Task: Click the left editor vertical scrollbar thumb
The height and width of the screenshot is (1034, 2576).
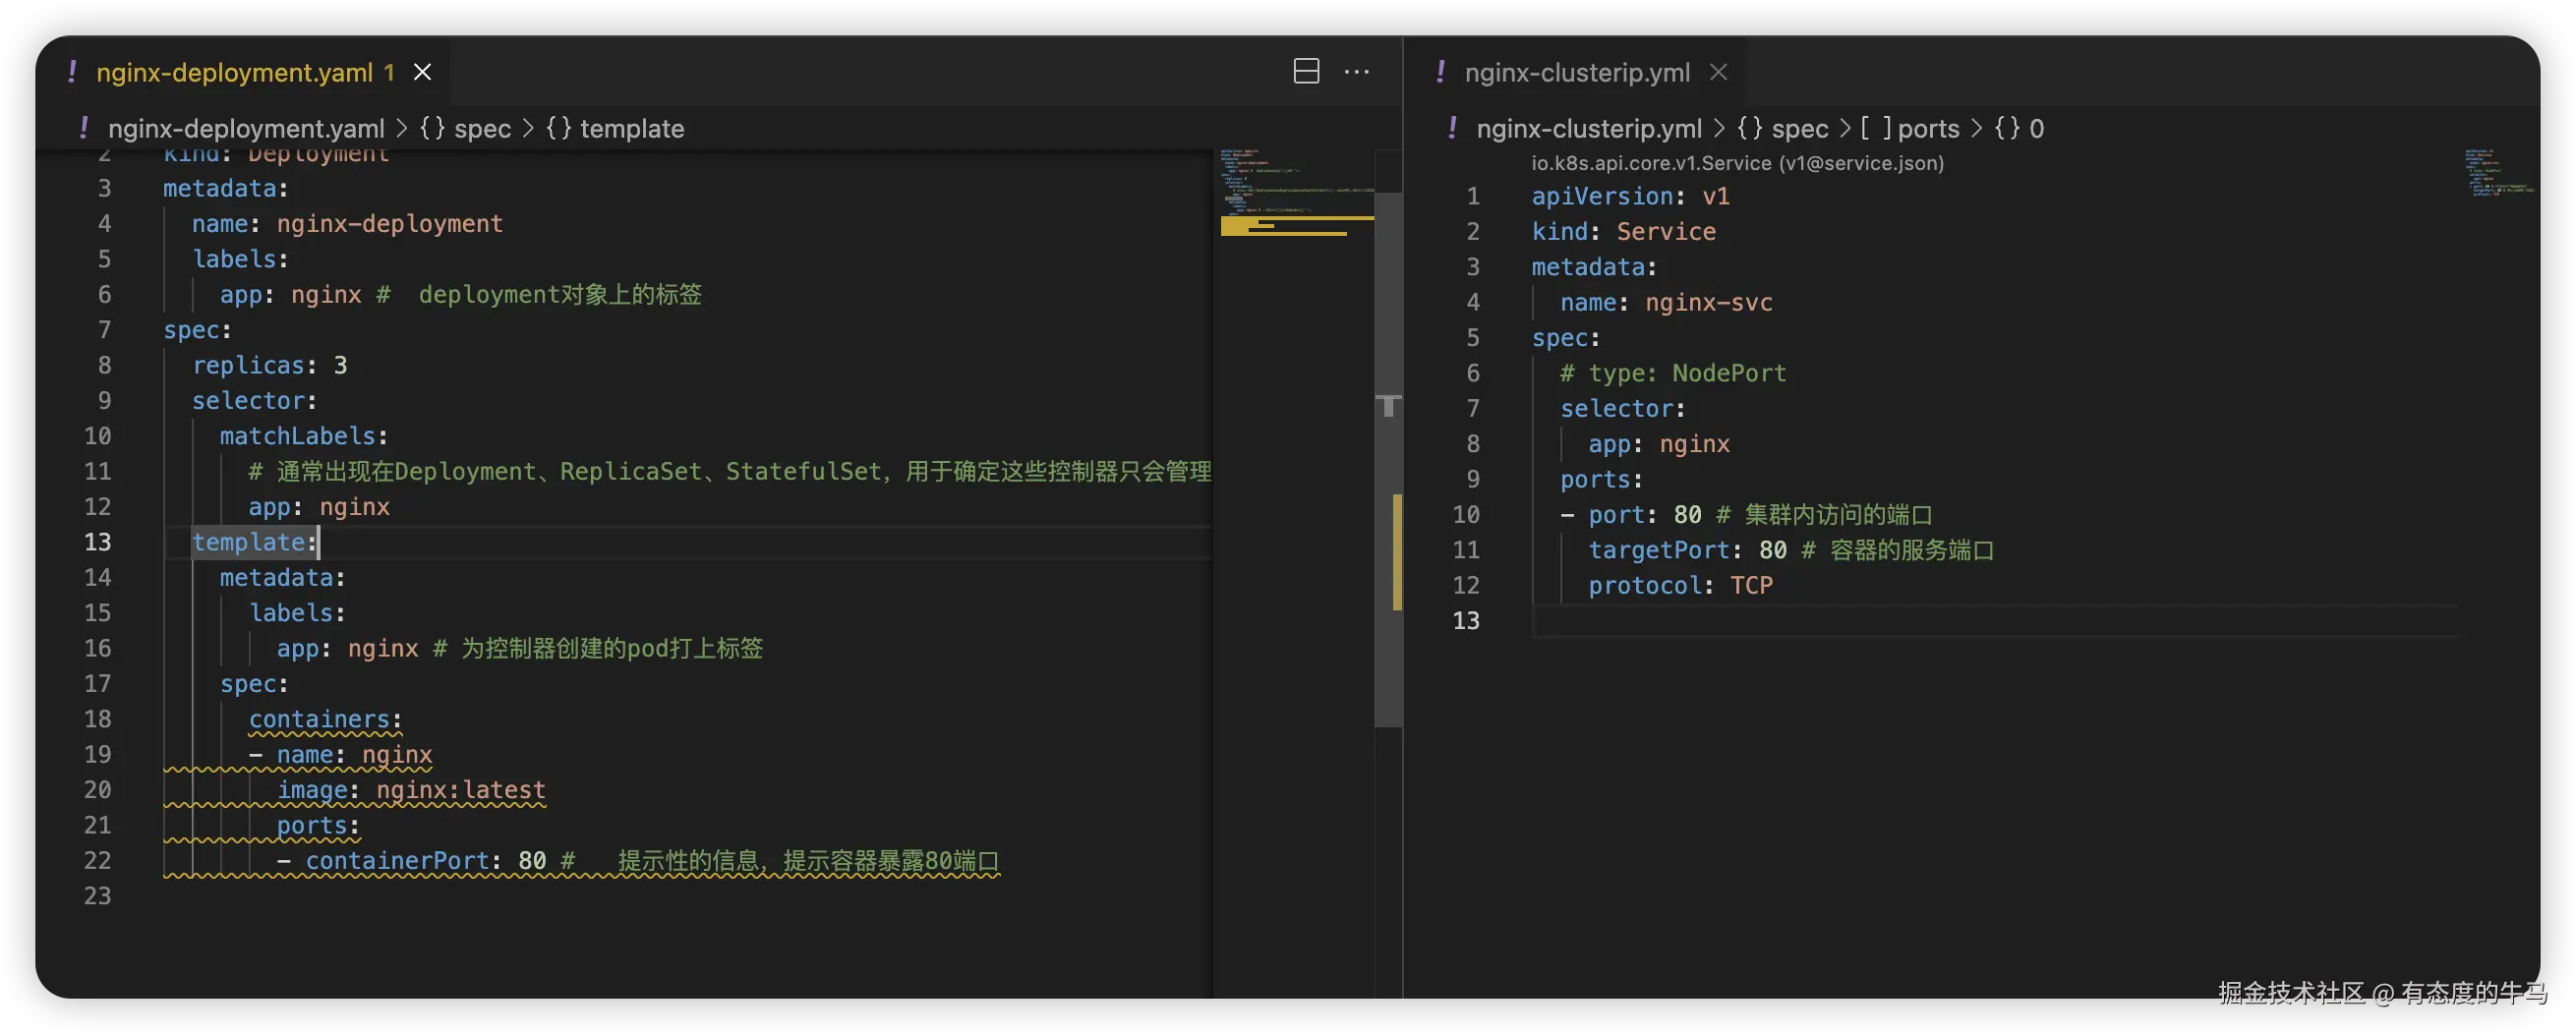Action: [1388, 460]
